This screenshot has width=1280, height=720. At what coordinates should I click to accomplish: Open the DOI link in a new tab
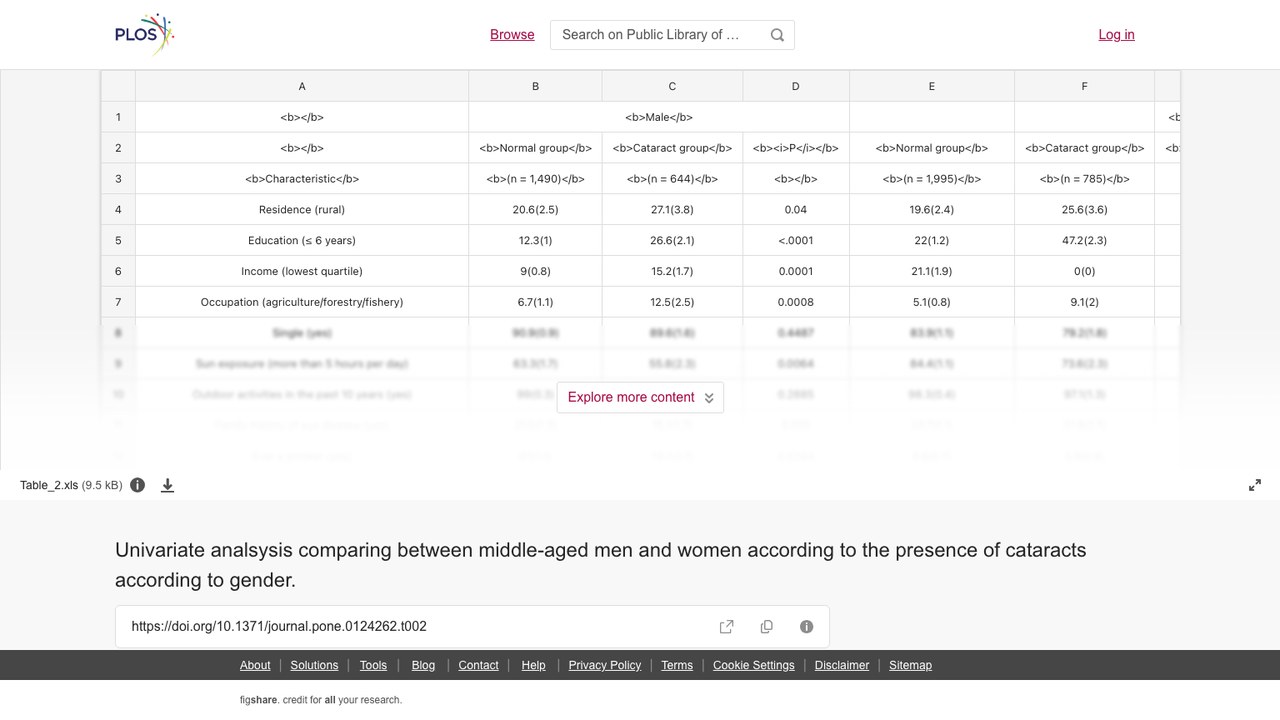coord(727,627)
